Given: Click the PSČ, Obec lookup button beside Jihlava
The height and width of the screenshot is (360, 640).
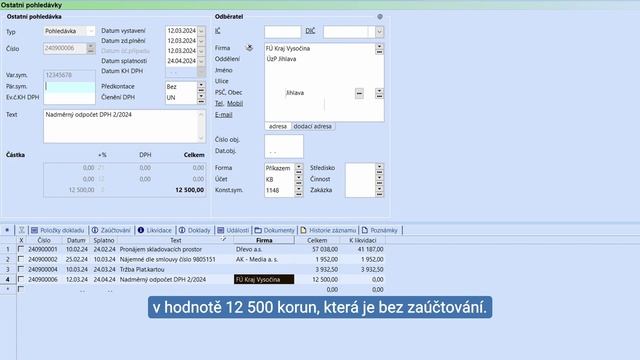Looking at the screenshot, I should pos(359,93).
